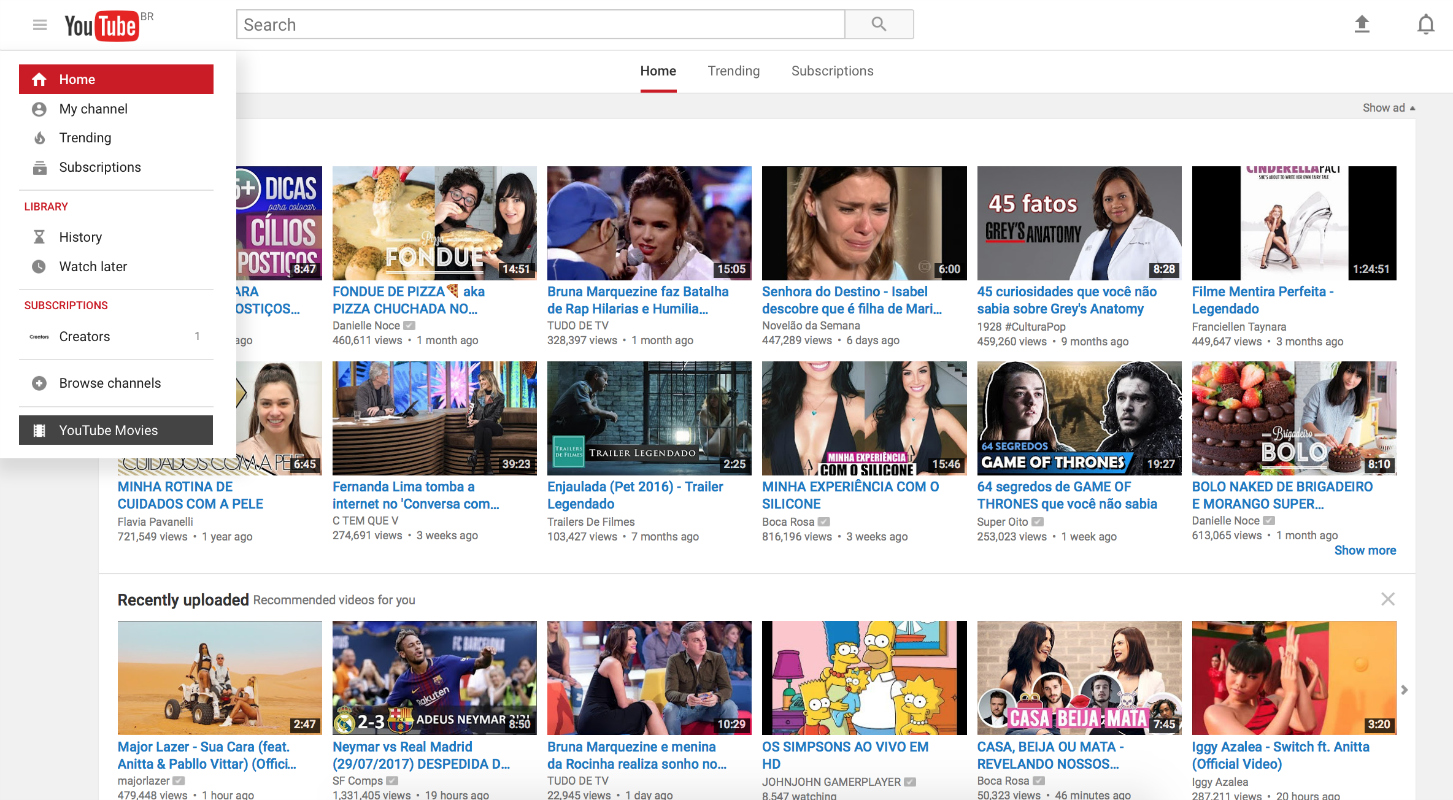
Task: Click the Show more link
Action: click(1365, 550)
